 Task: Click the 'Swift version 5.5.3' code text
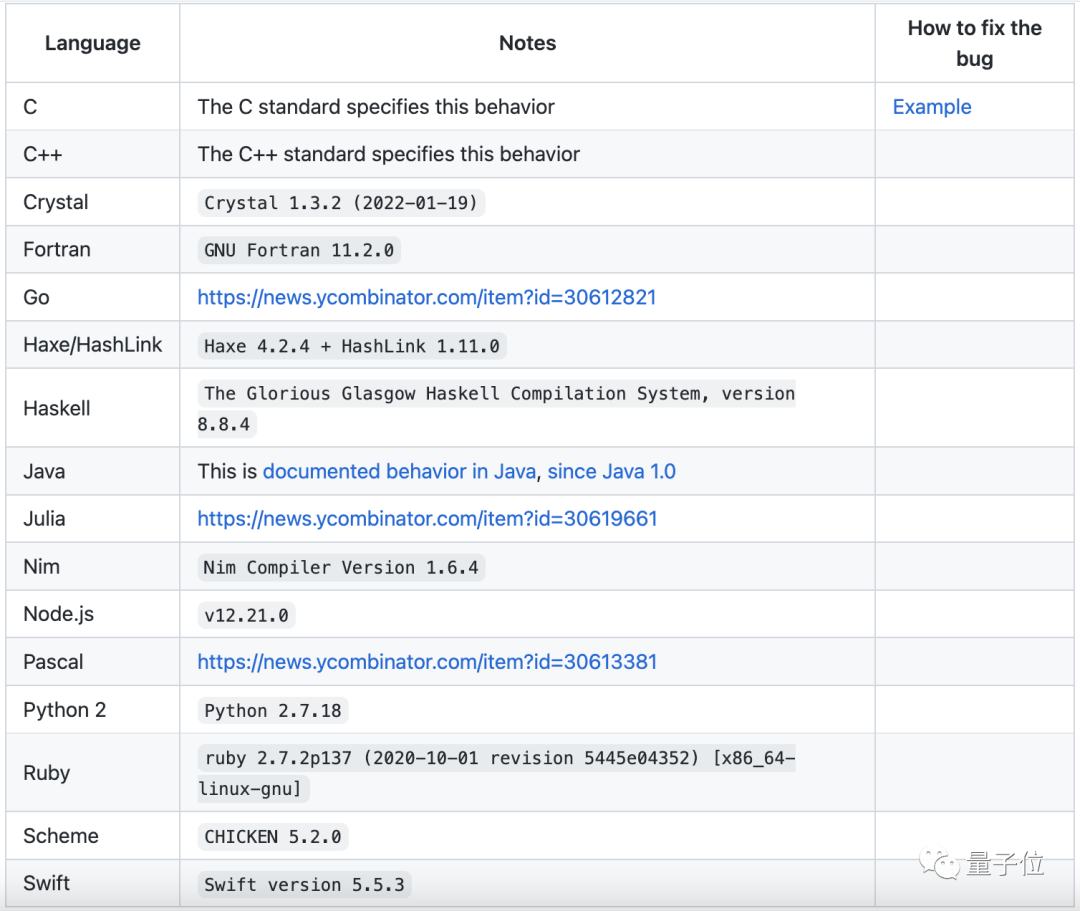coord(305,884)
